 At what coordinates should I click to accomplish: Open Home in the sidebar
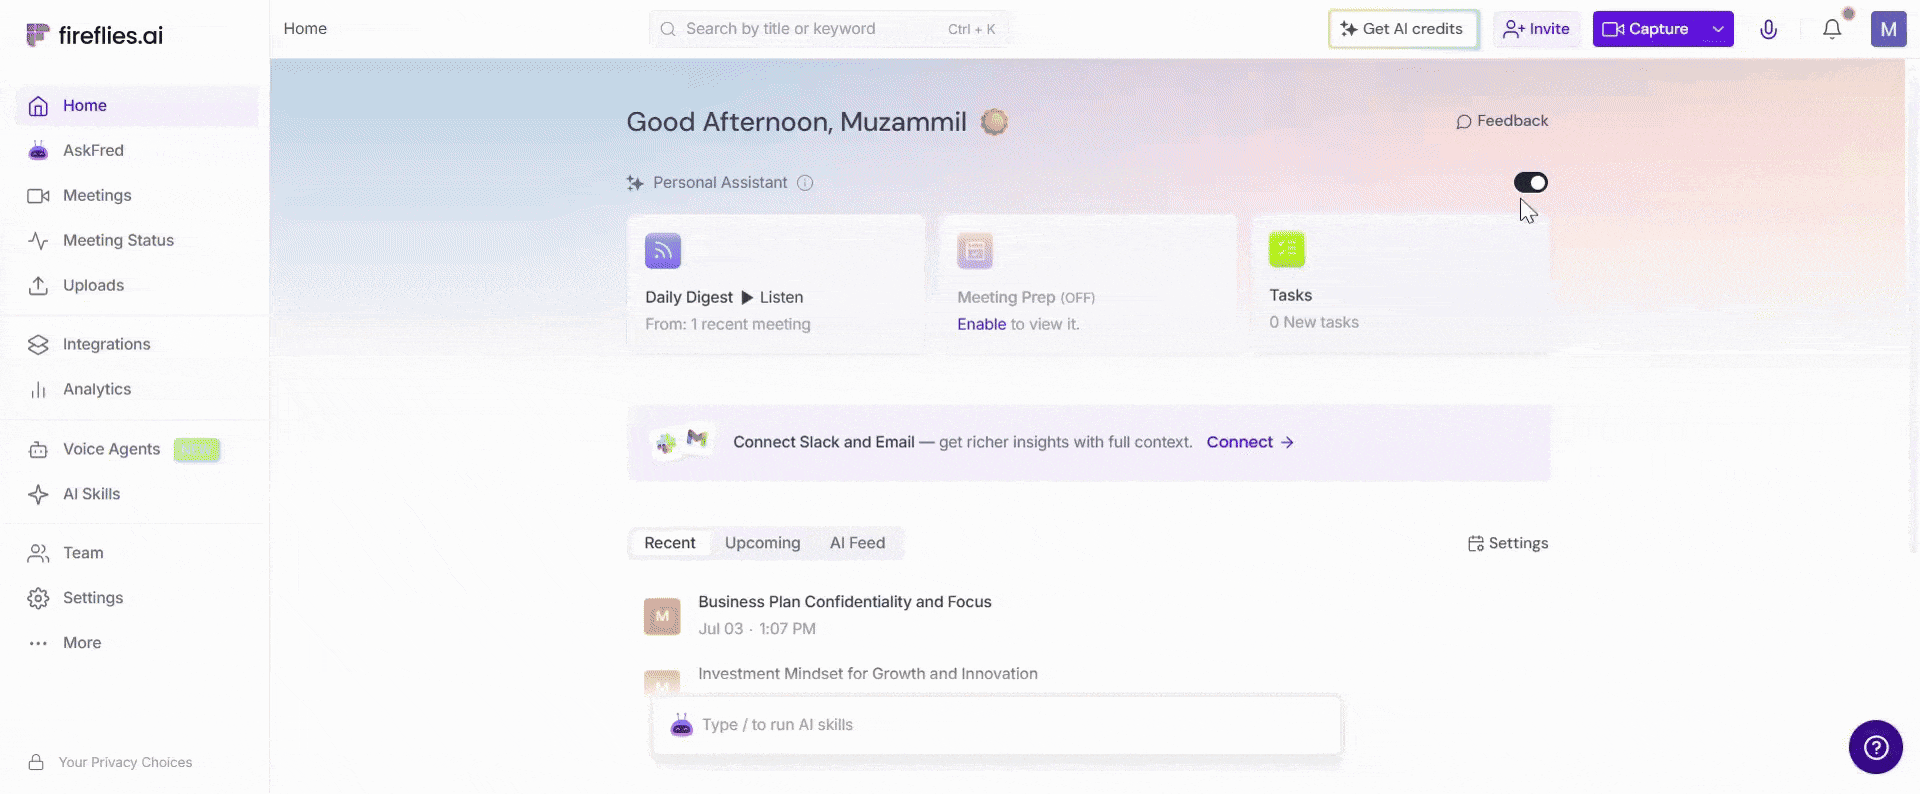(137, 106)
